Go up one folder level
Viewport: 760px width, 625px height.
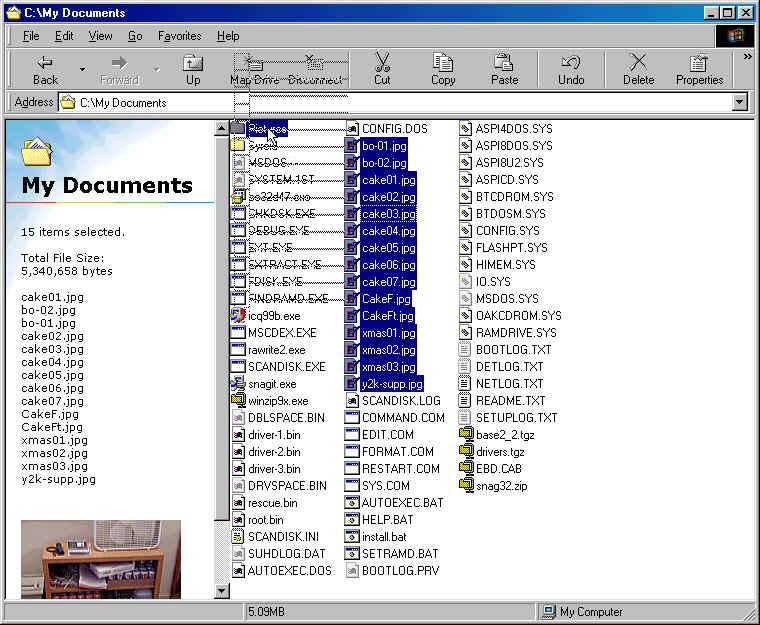click(193, 69)
